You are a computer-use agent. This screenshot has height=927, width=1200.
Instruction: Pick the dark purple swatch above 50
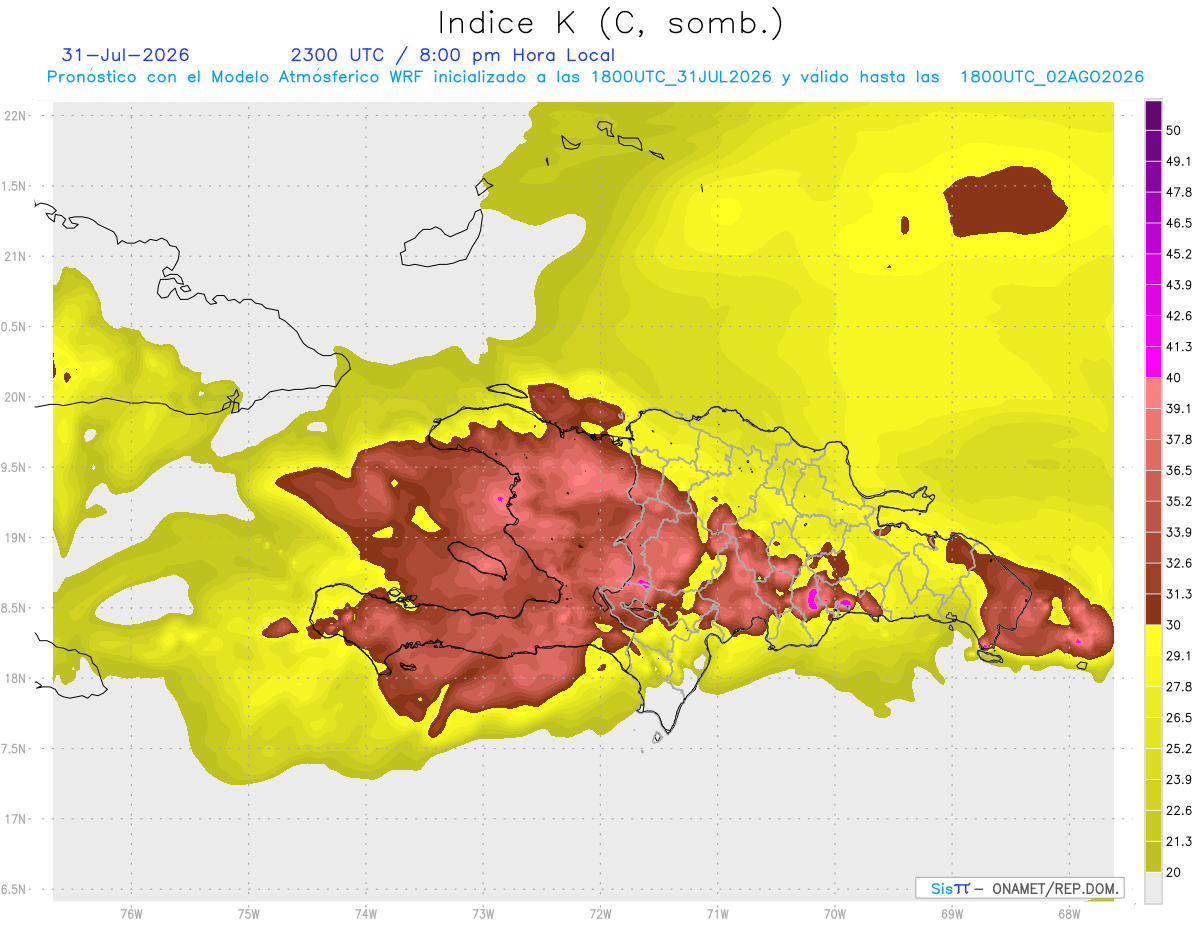(1153, 115)
